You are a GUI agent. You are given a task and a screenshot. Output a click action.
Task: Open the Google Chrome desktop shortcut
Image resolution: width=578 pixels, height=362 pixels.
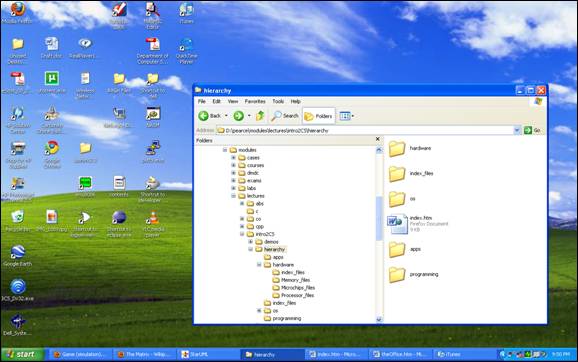[52, 154]
